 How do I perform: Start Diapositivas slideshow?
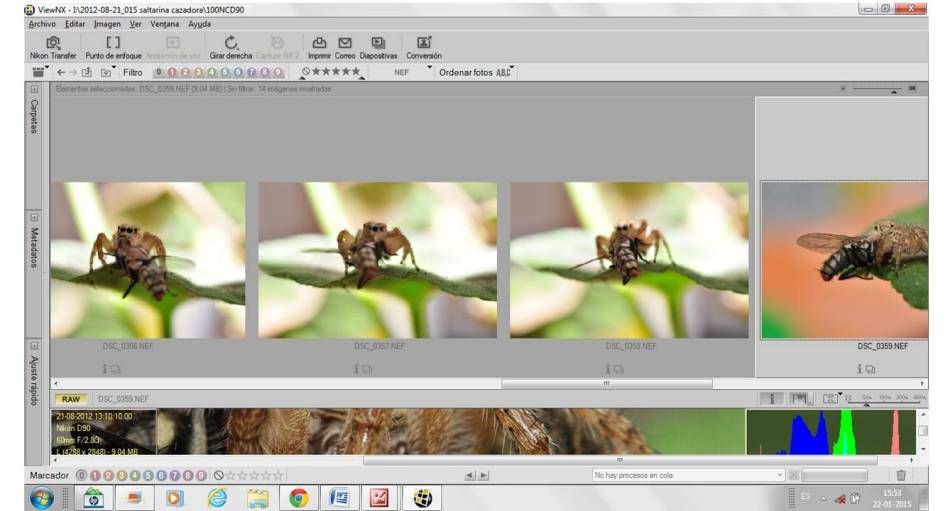pos(378,47)
